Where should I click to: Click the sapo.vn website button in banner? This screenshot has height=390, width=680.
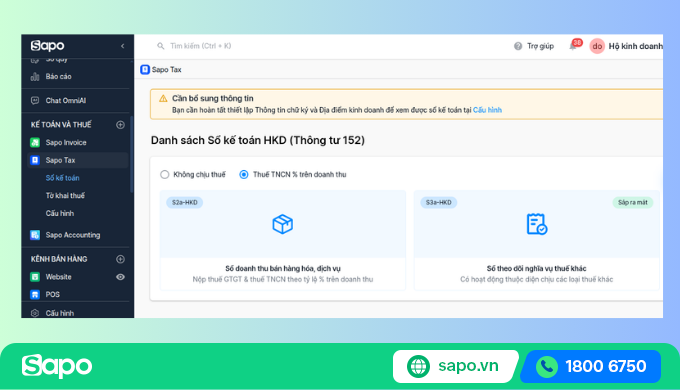coord(455,366)
